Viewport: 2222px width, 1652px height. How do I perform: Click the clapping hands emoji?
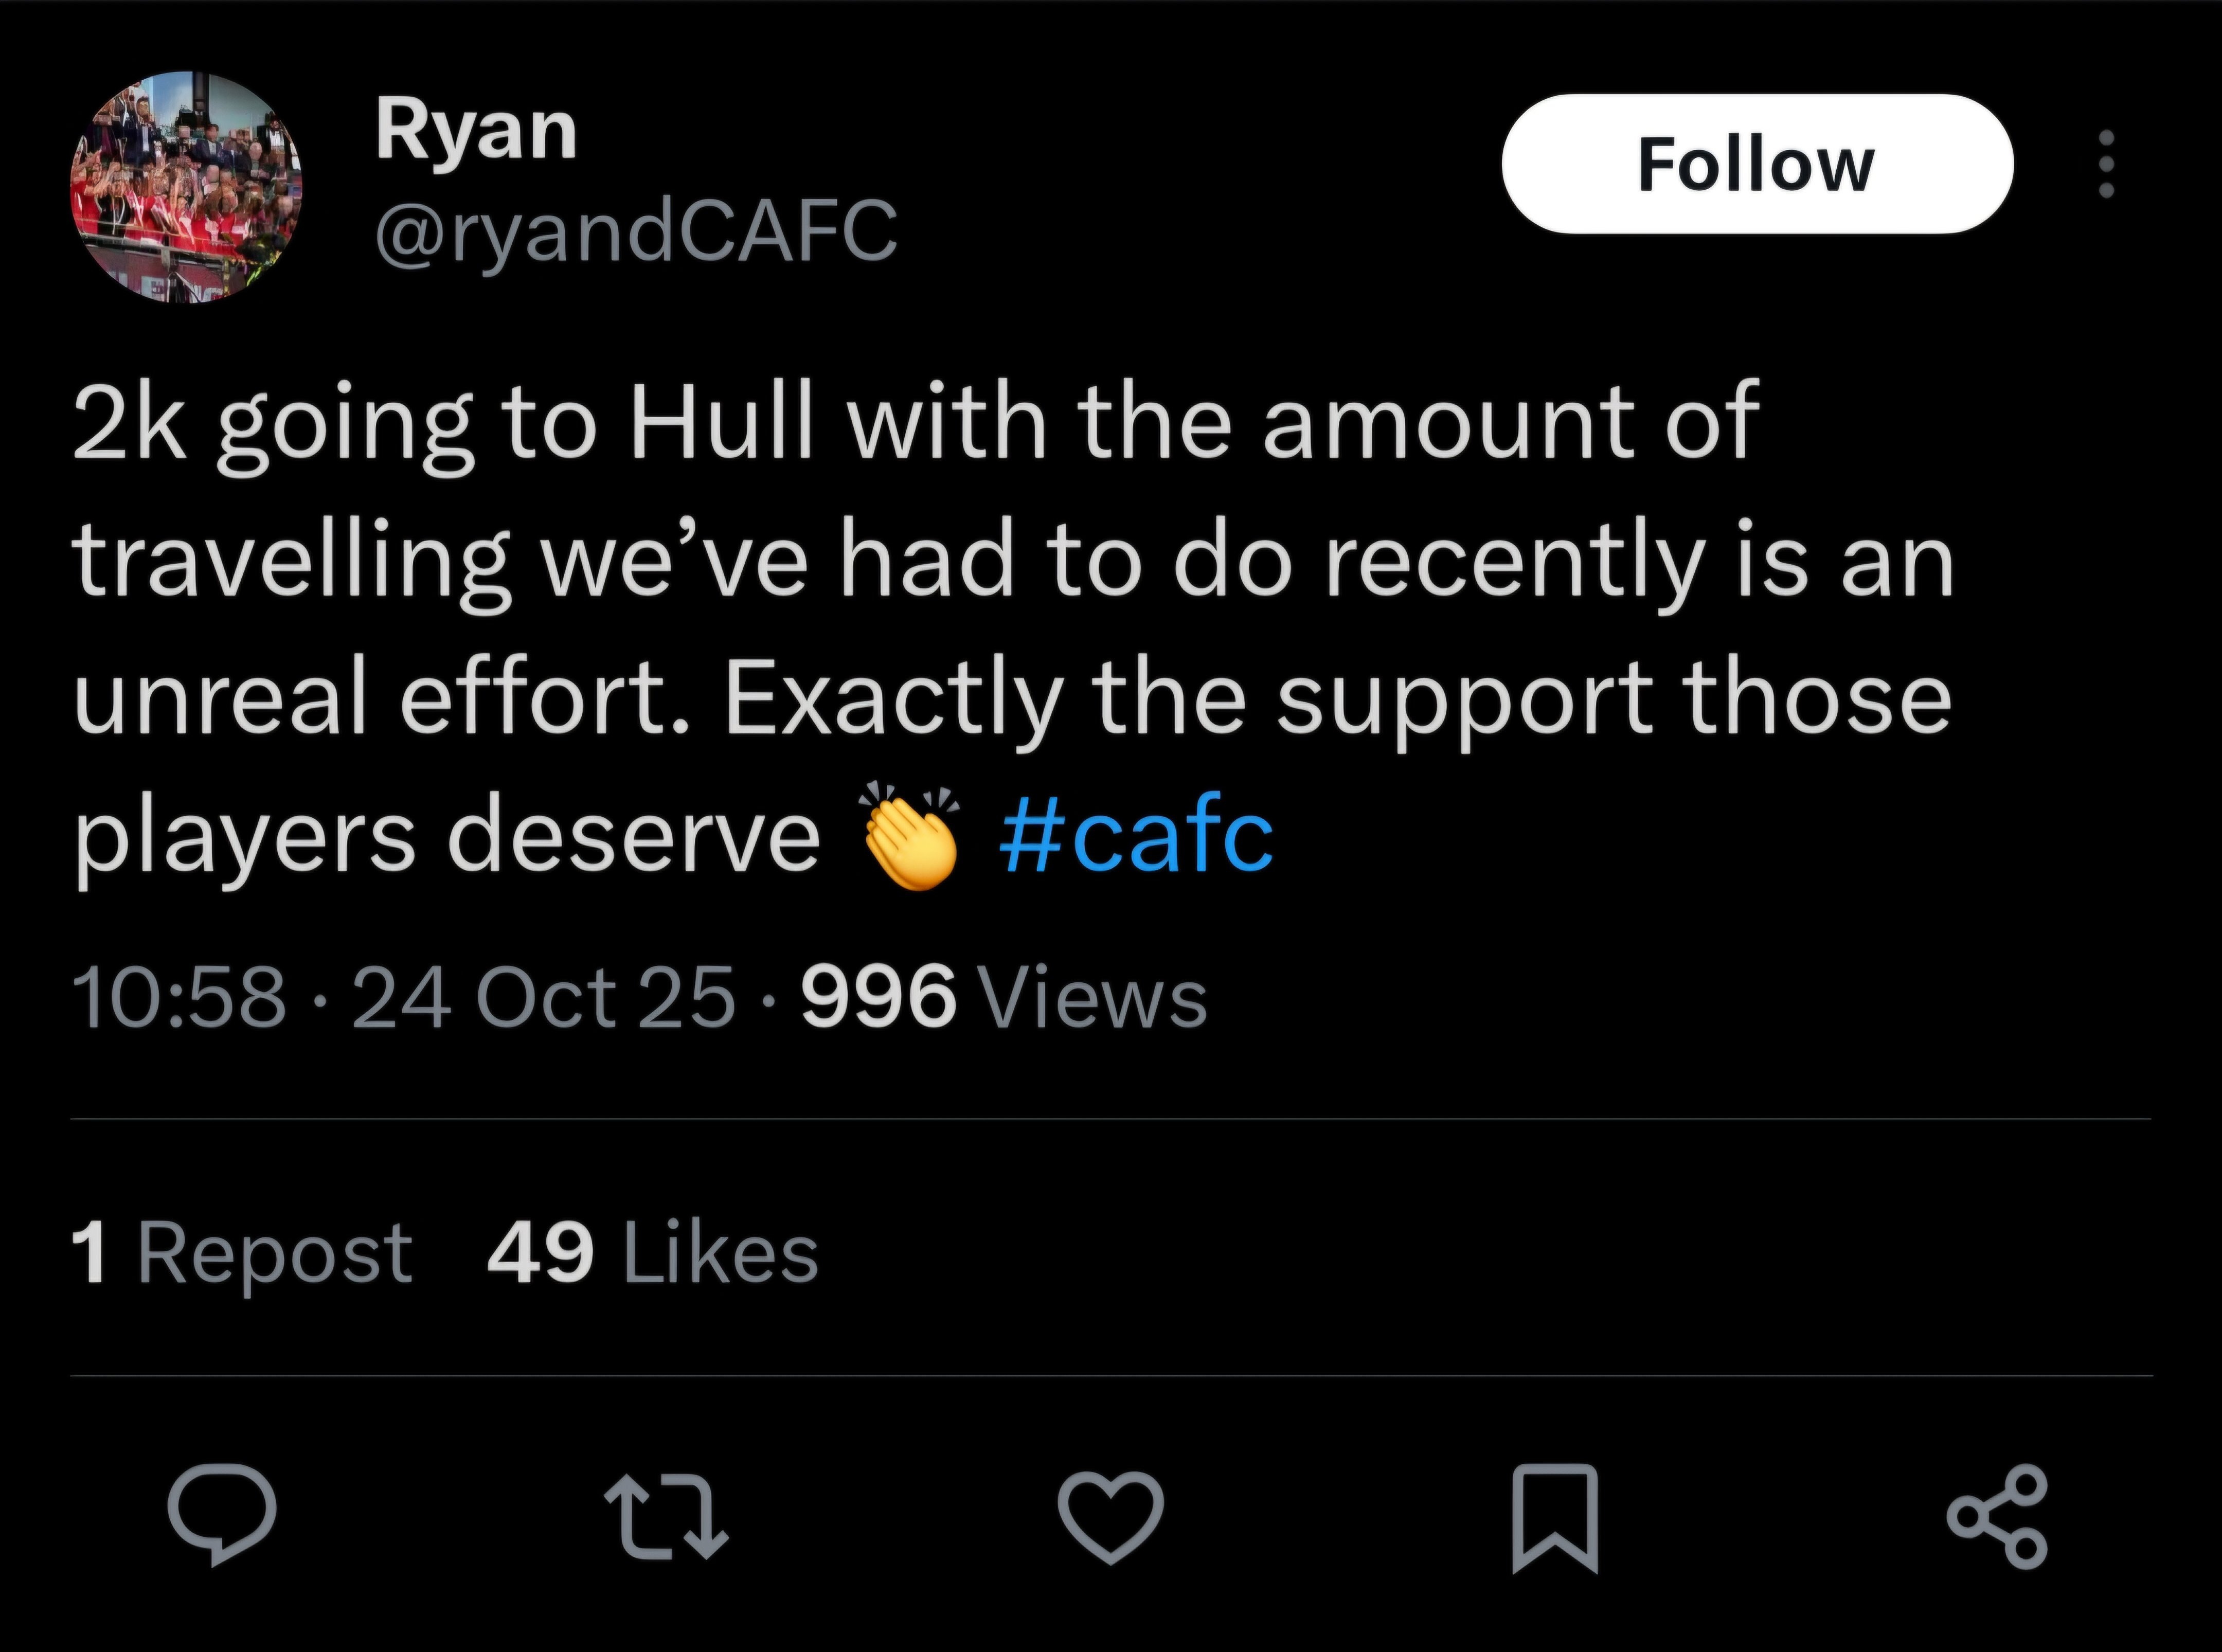pyautogui.click(x=908, y=836)
